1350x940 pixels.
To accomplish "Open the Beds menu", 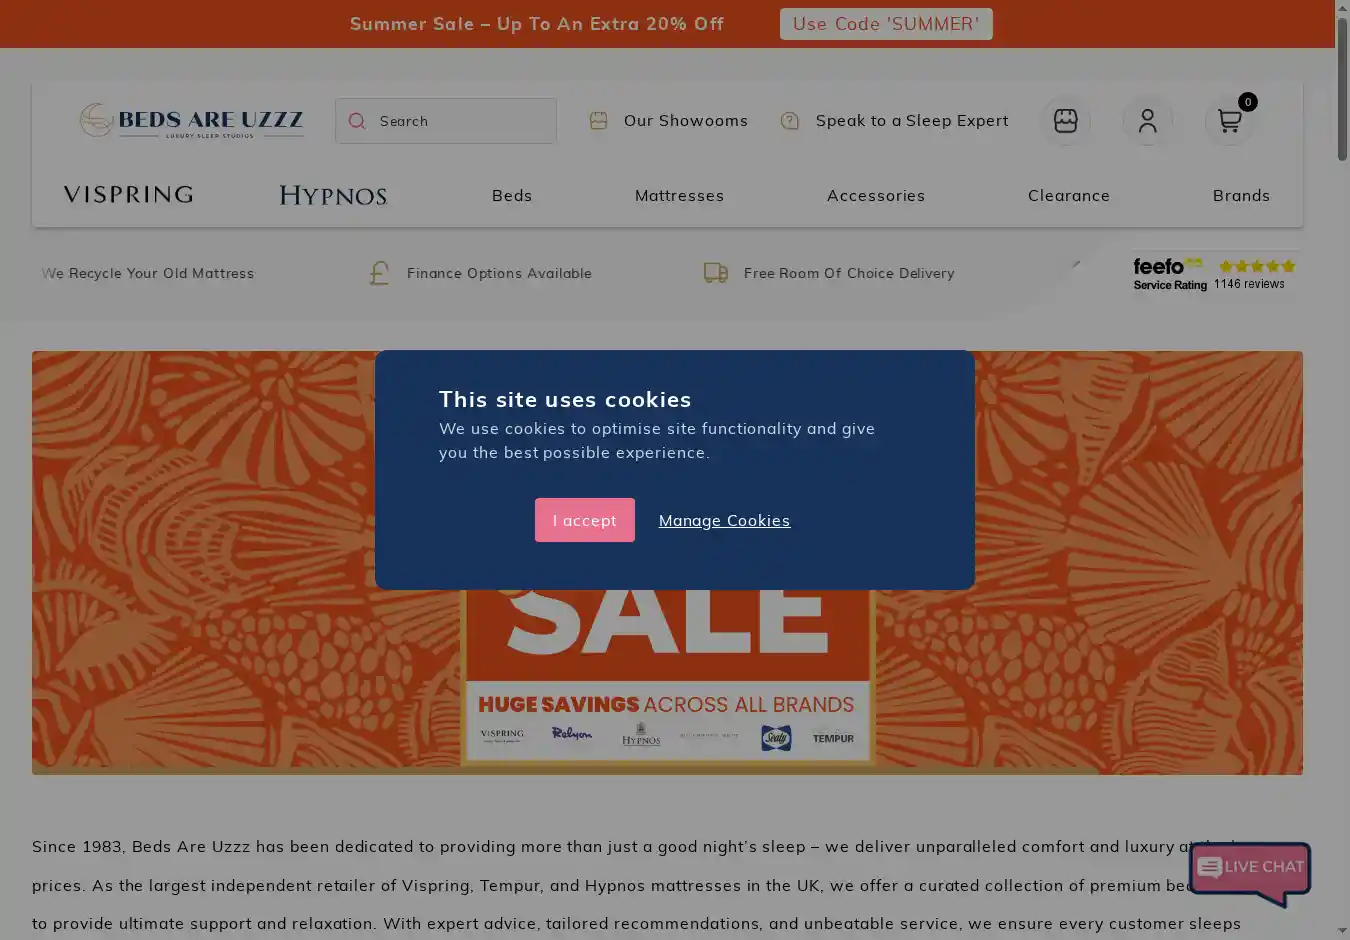I will [512, 196].
